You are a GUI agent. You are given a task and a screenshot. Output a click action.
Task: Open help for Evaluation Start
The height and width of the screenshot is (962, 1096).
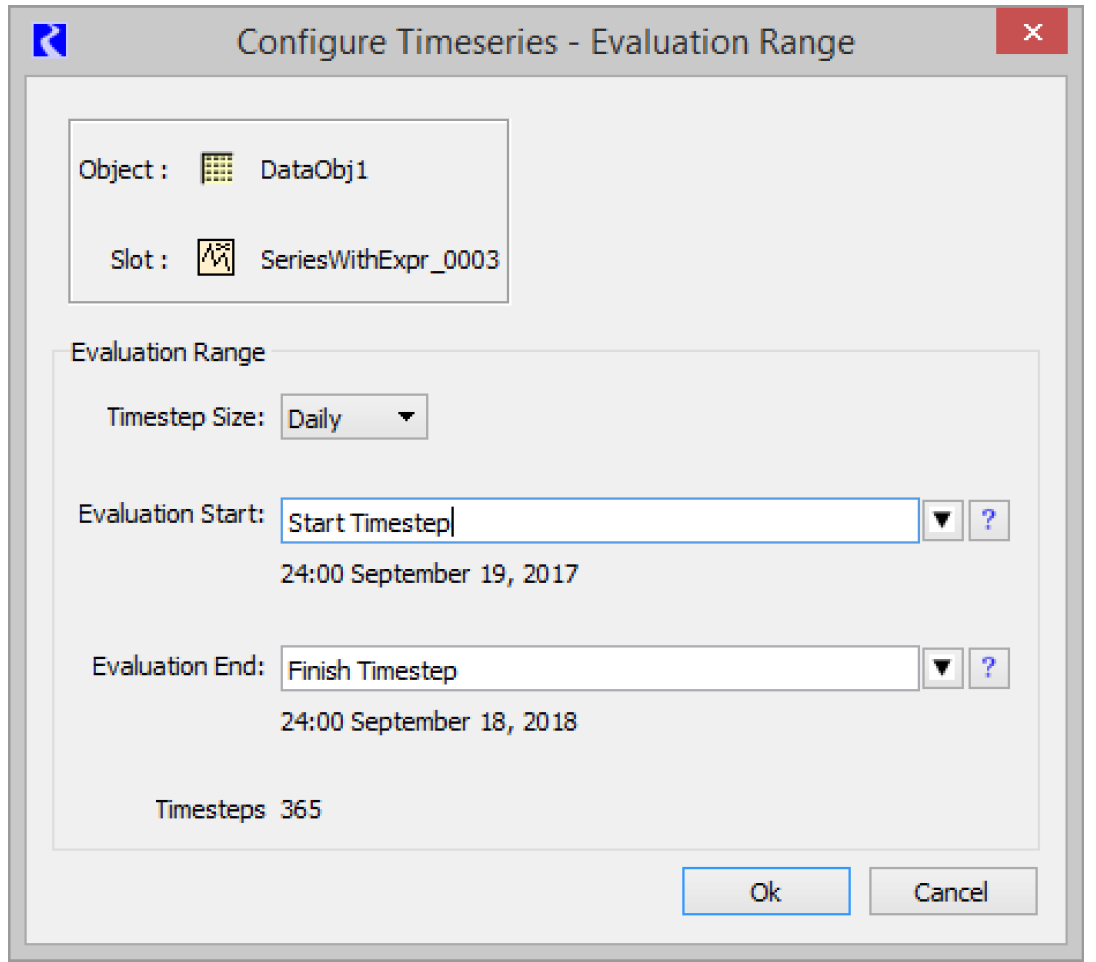pos(989,522)
